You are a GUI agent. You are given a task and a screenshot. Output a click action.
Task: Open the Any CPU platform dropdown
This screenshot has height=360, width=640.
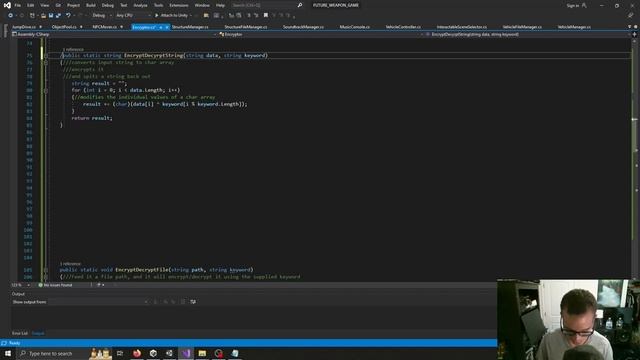[133, 16]
